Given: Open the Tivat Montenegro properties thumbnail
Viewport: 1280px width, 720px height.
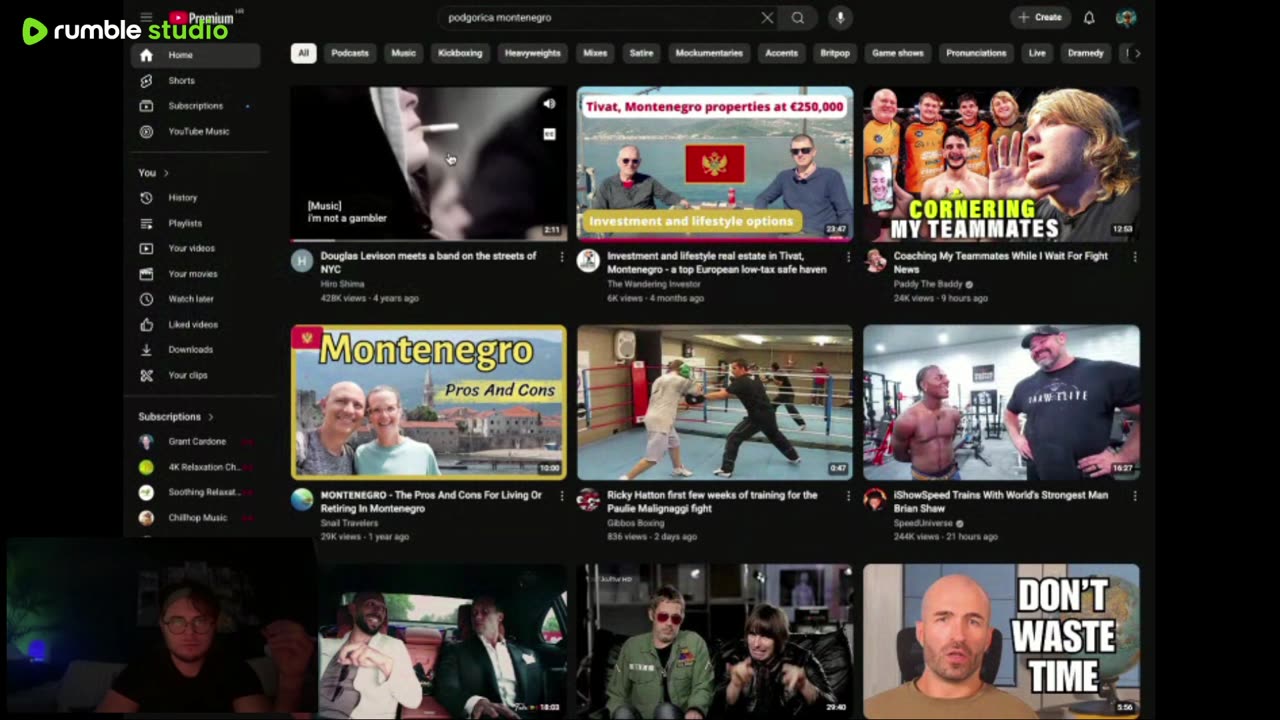Looking at the screenshot, I should click(715, 164).
